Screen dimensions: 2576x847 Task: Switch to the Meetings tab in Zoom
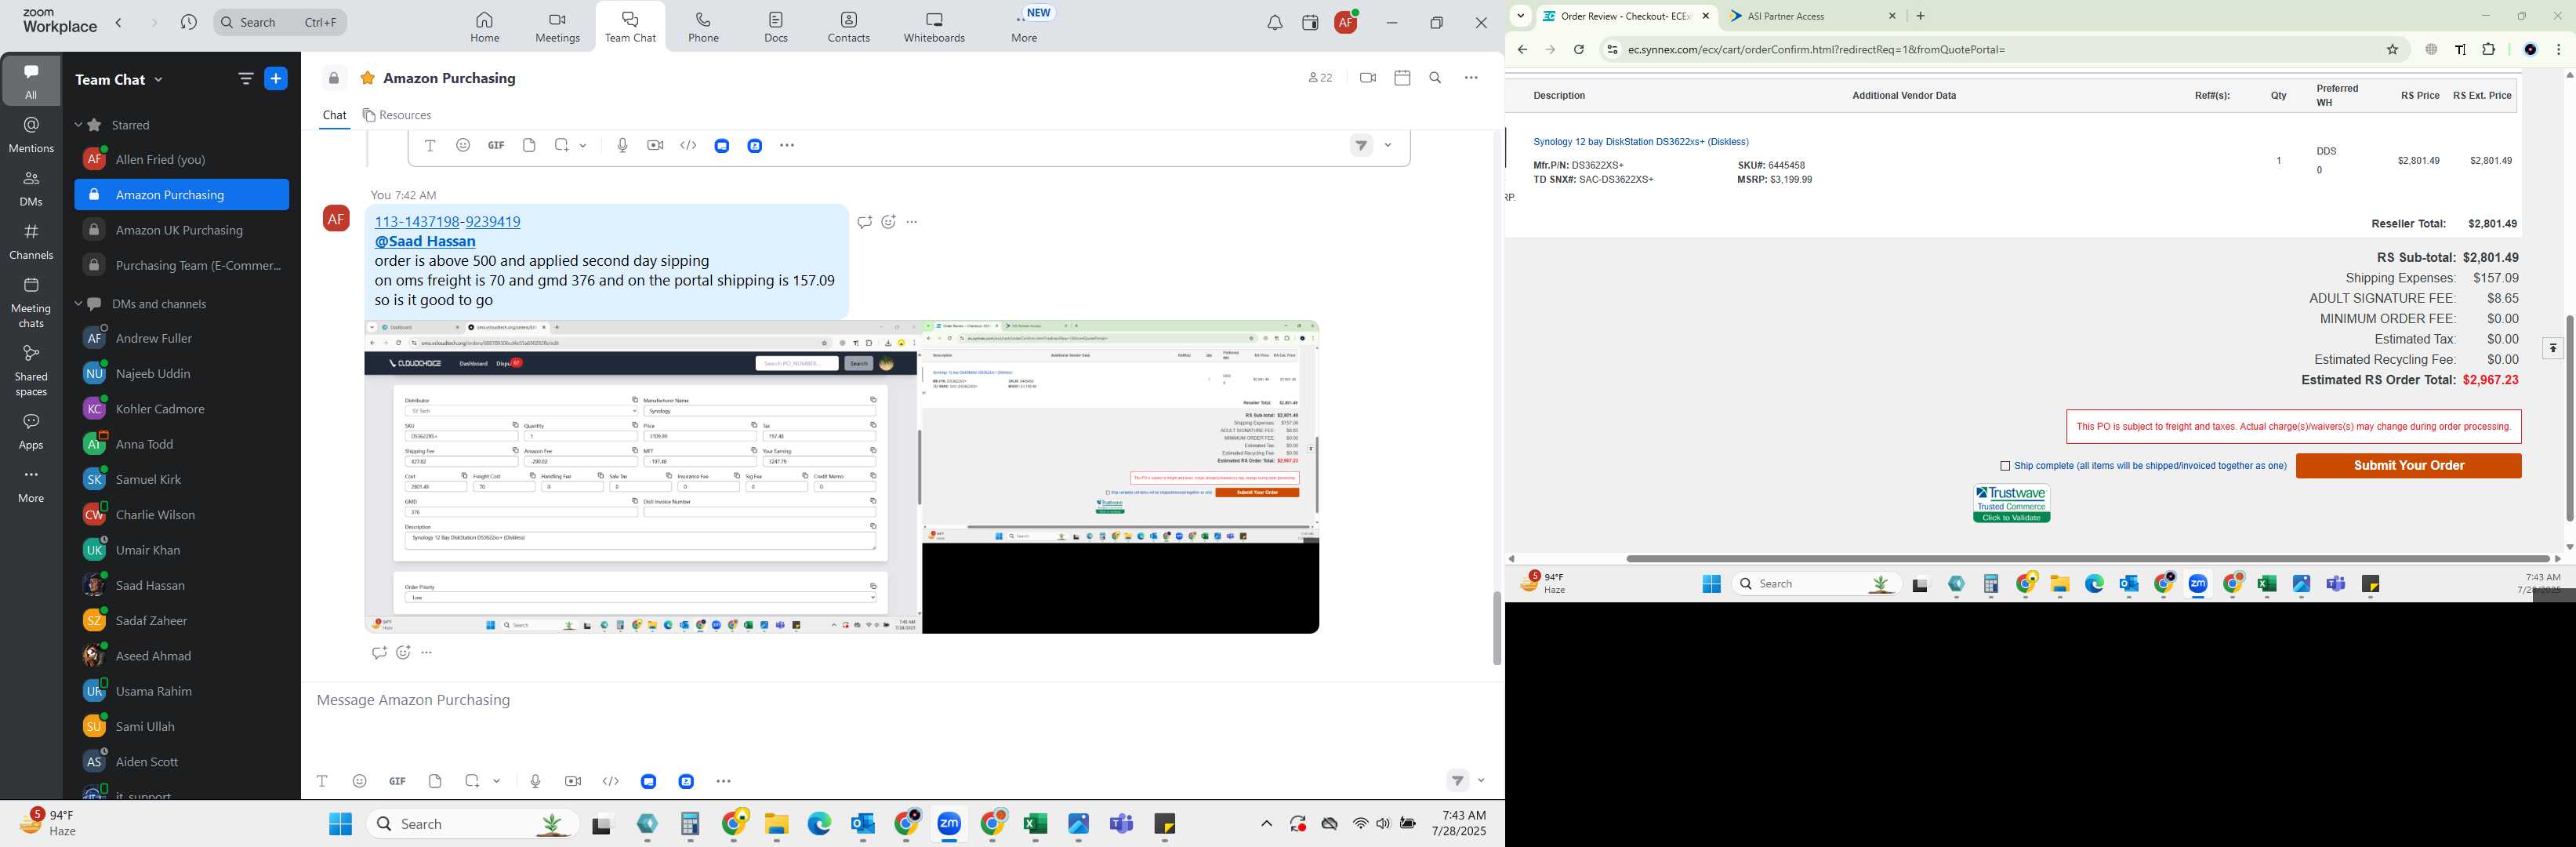[557, 27]
